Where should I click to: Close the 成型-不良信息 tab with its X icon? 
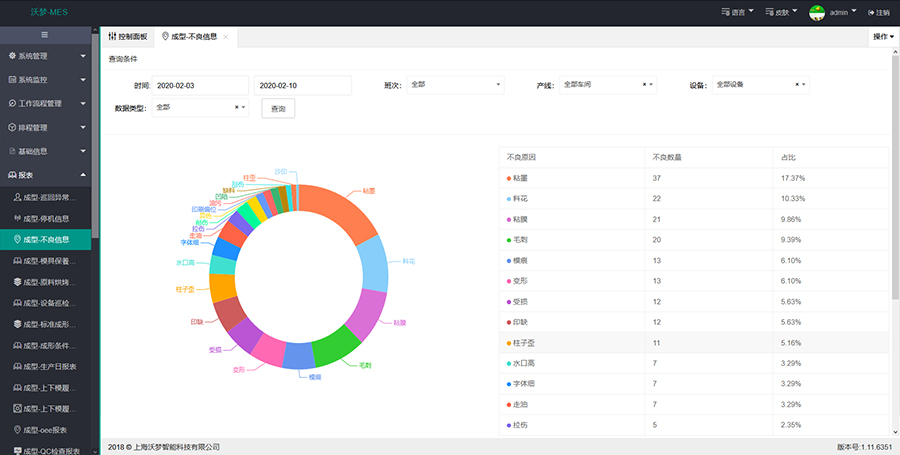click(x=226, y=36)
